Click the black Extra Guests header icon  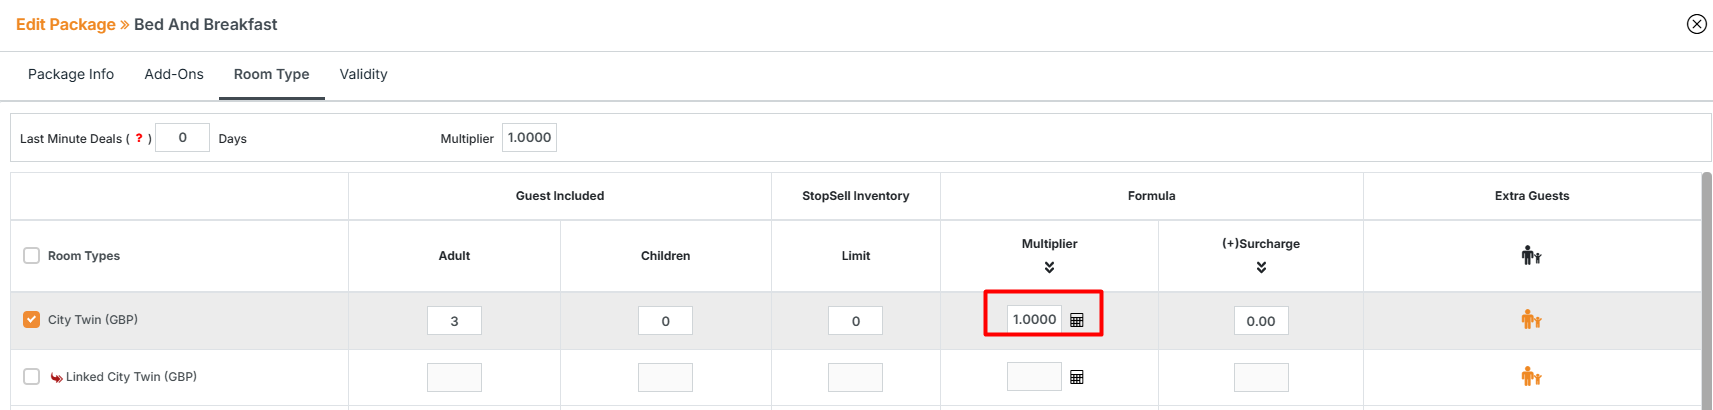[1531, 256]
